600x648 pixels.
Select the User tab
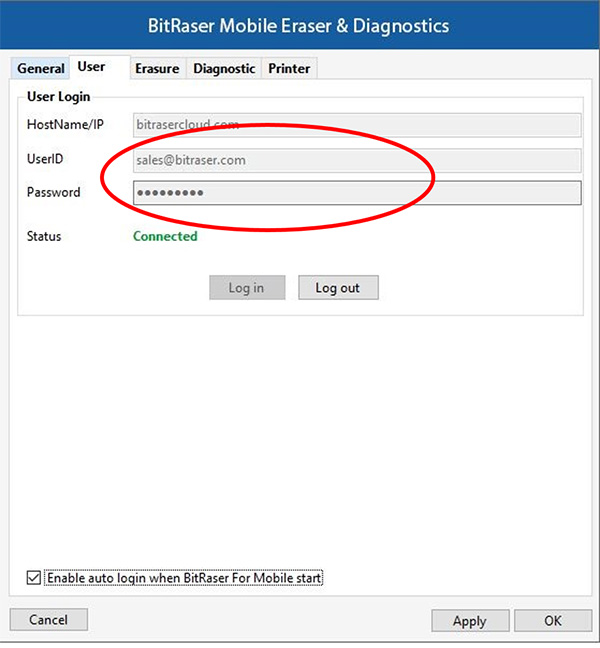[x=100, y=67]
